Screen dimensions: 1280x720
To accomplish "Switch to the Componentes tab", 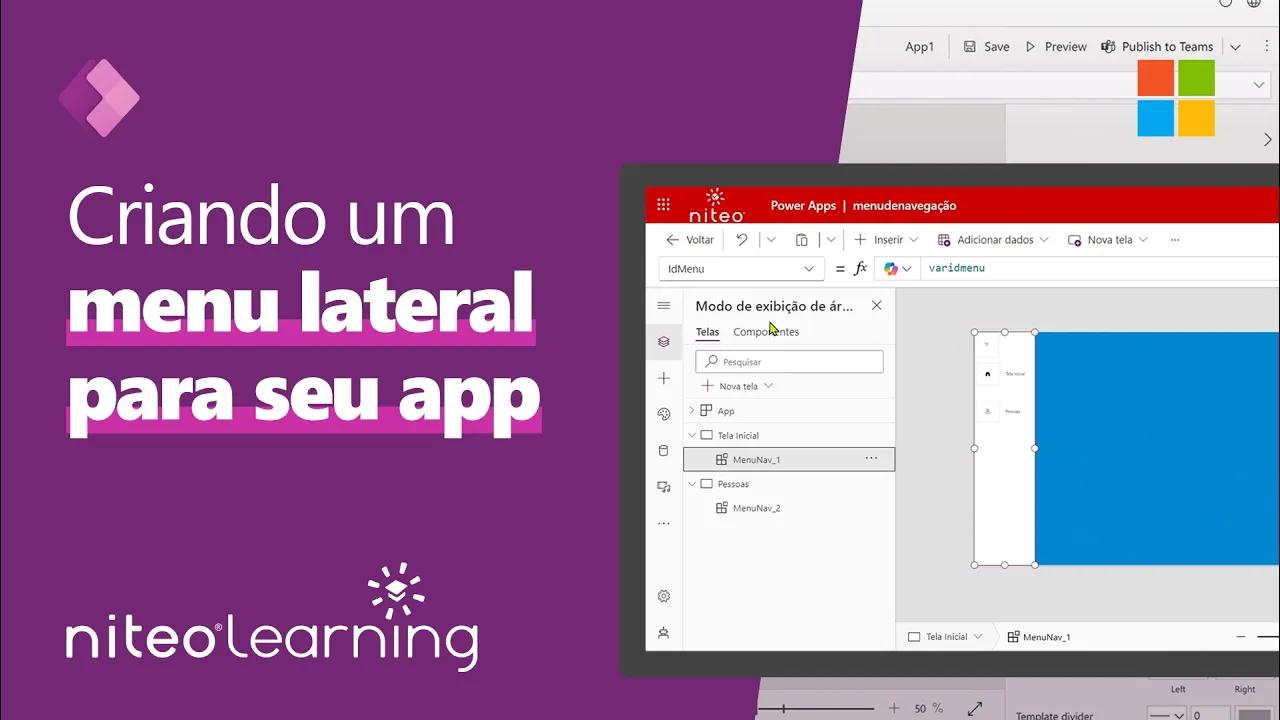I will [766, 332].
